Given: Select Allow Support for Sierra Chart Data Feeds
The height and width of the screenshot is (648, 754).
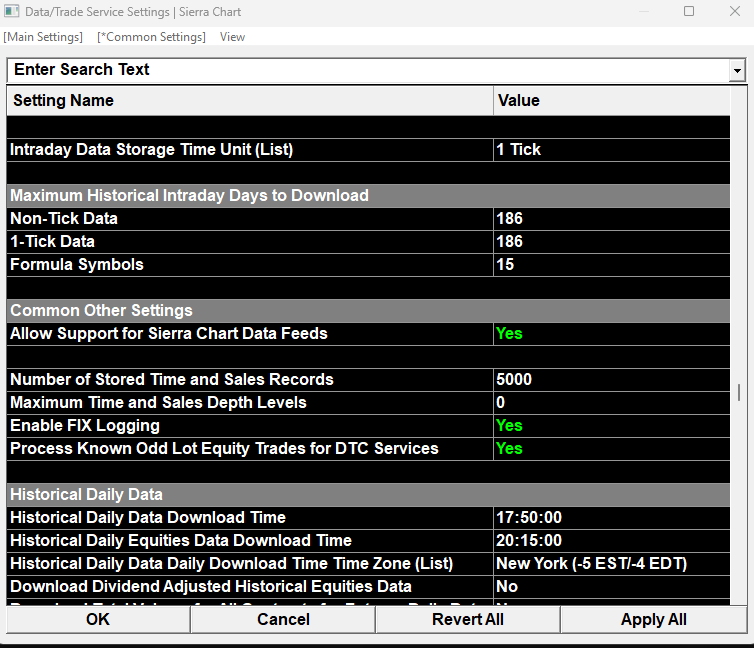Looking at the screenshot, I should (x=250, y=334).
